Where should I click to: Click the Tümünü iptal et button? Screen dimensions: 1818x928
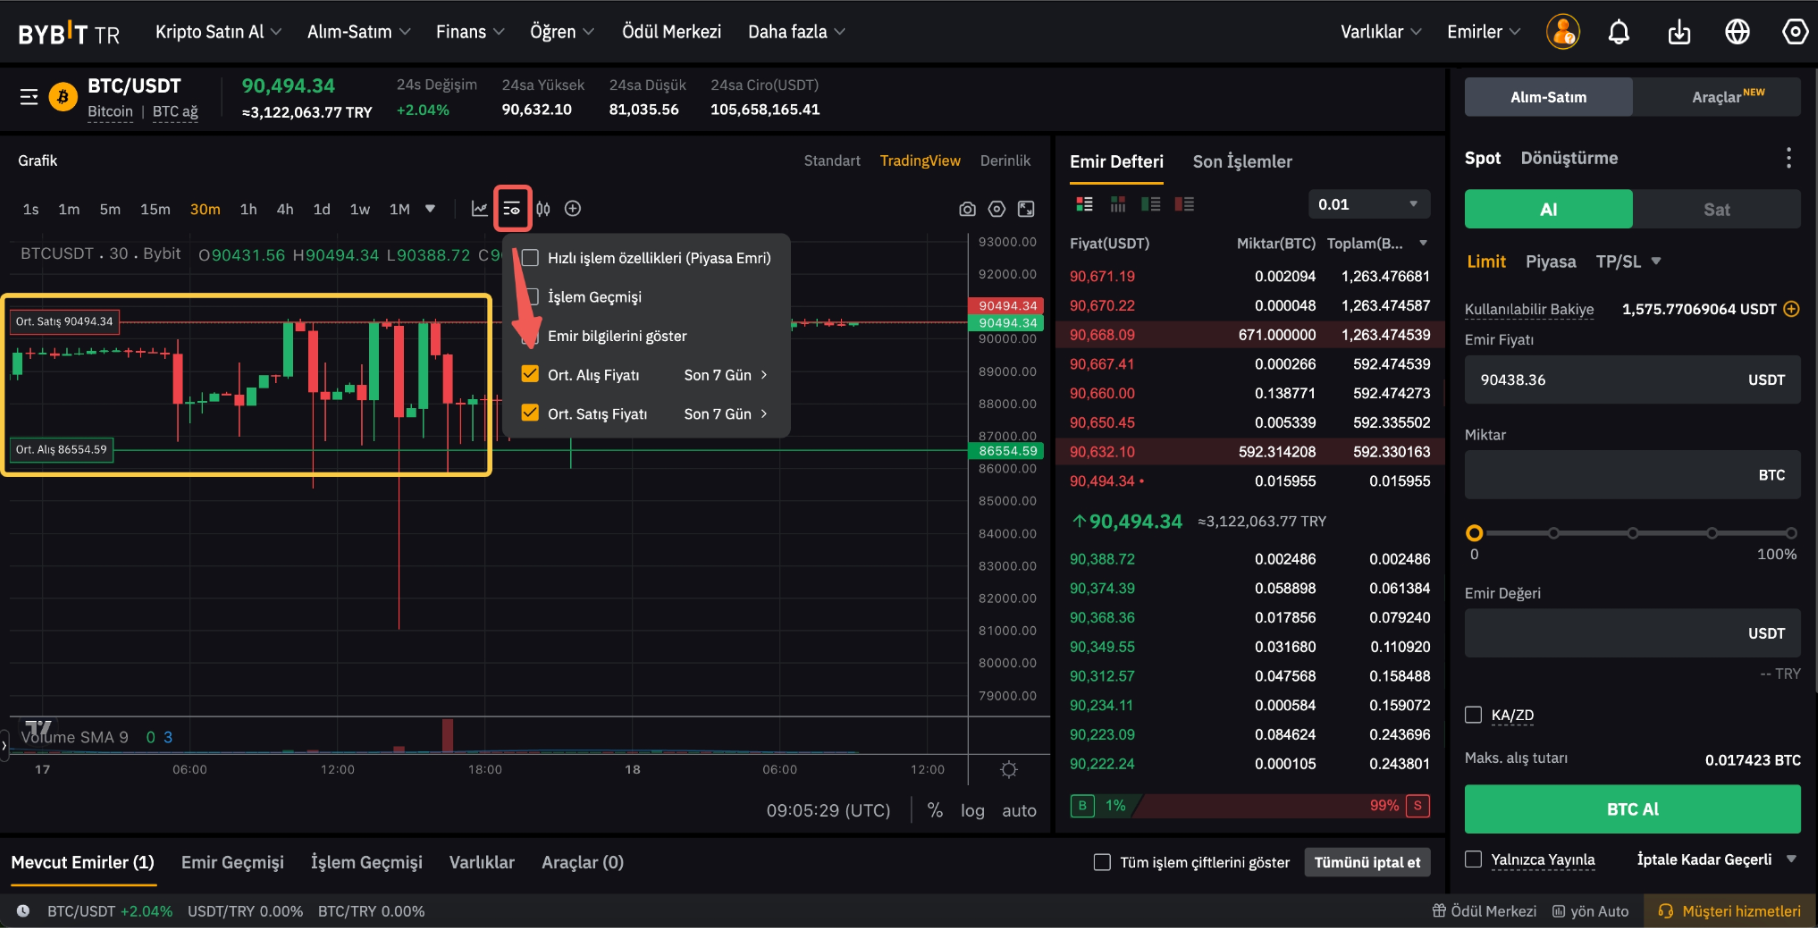tap(1366, 862)
